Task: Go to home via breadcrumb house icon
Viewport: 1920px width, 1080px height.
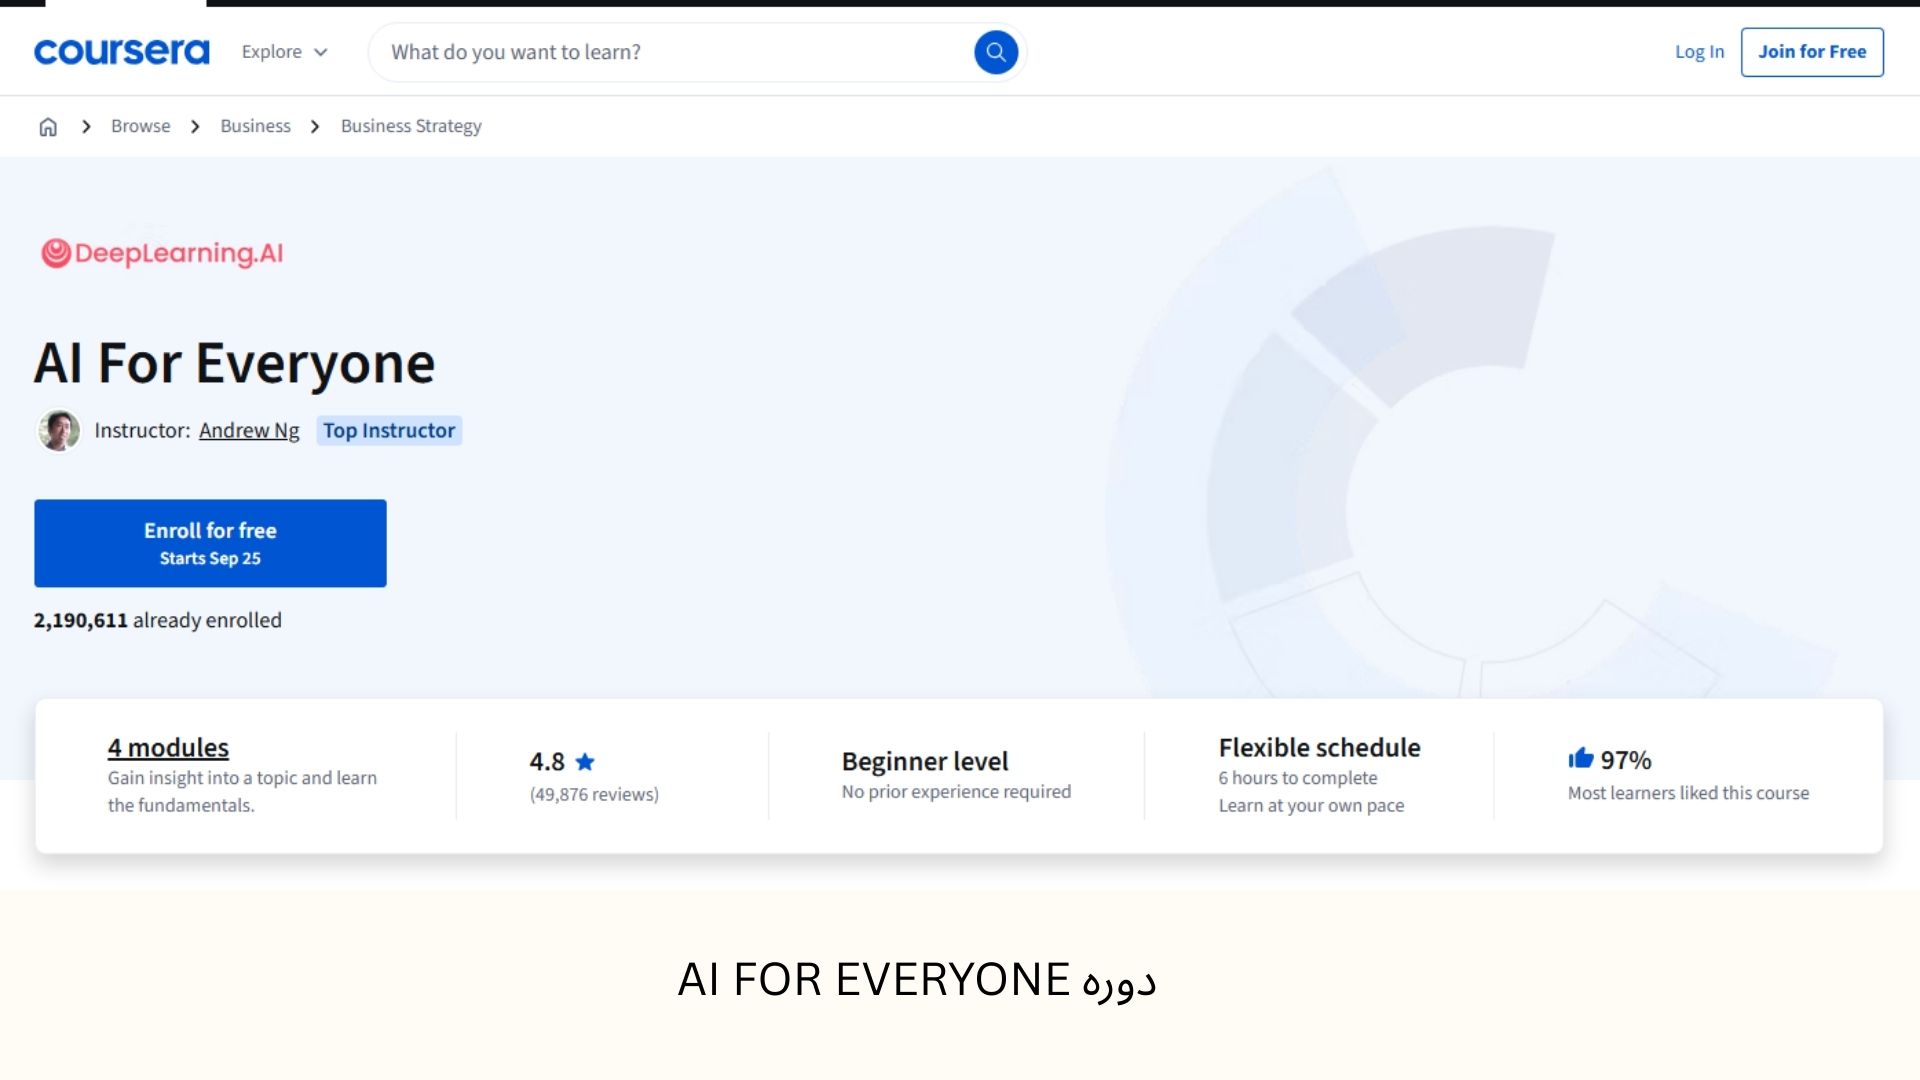Action: click(48, 126)
